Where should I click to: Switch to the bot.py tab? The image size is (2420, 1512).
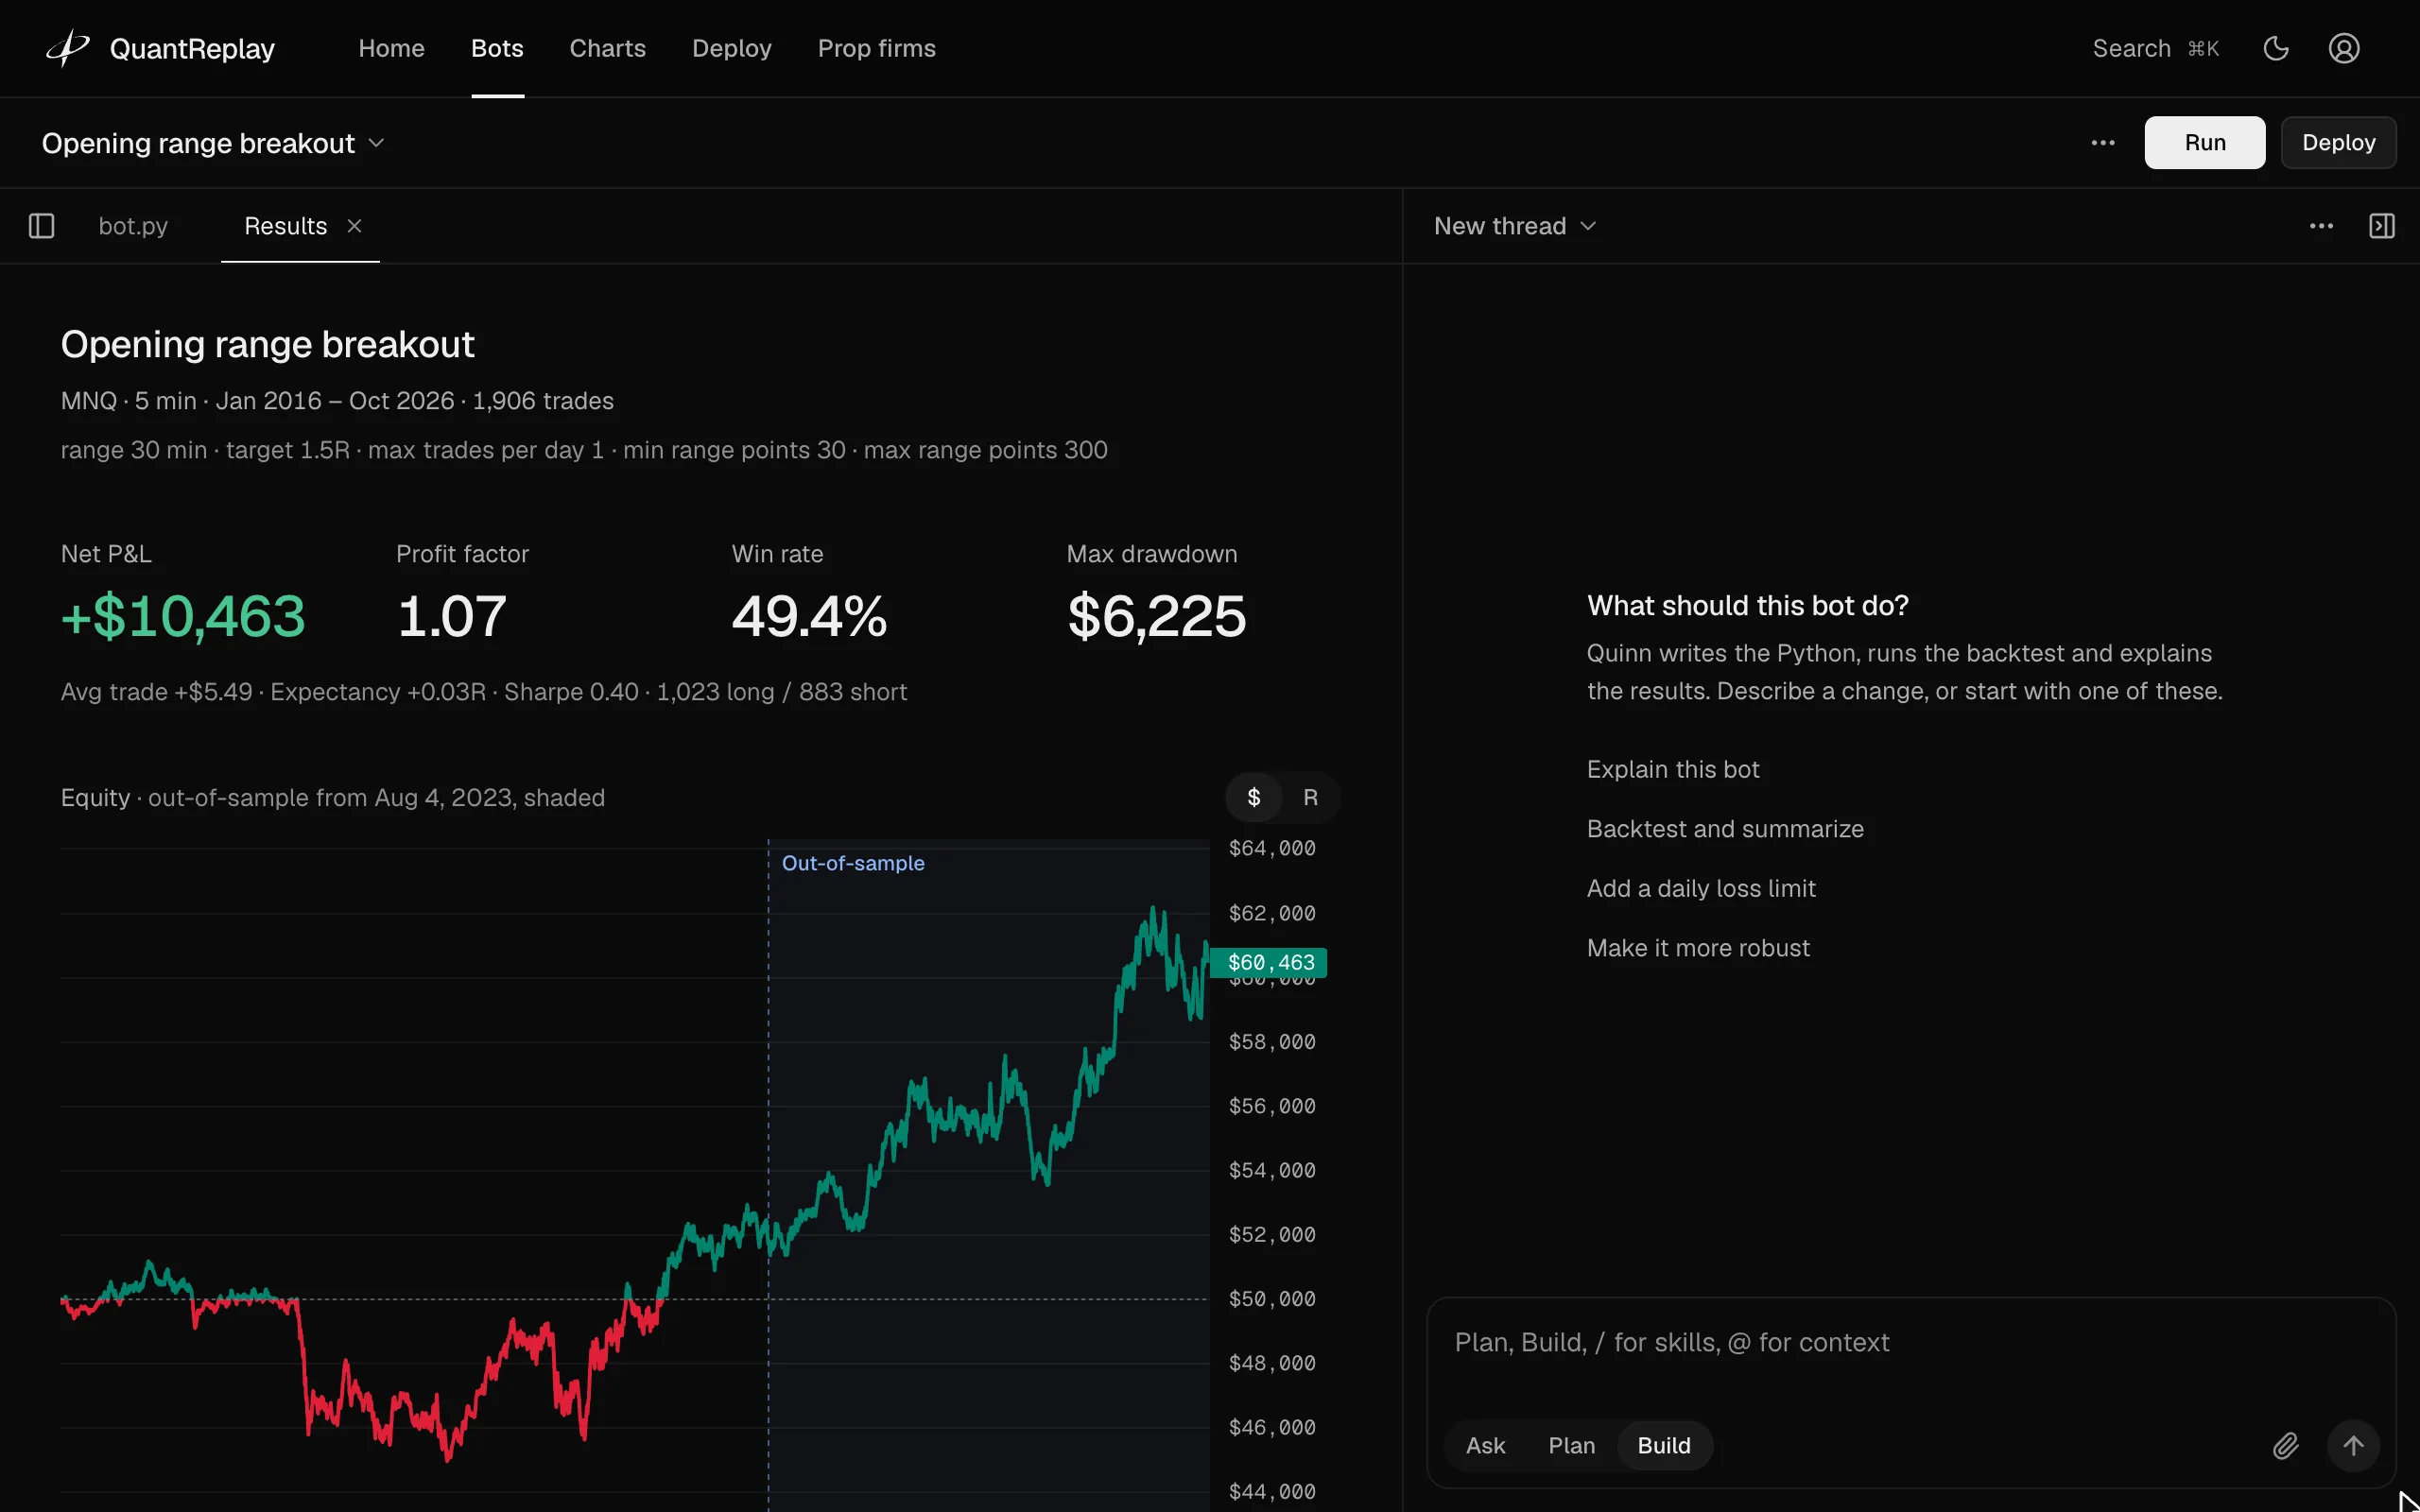133,226
